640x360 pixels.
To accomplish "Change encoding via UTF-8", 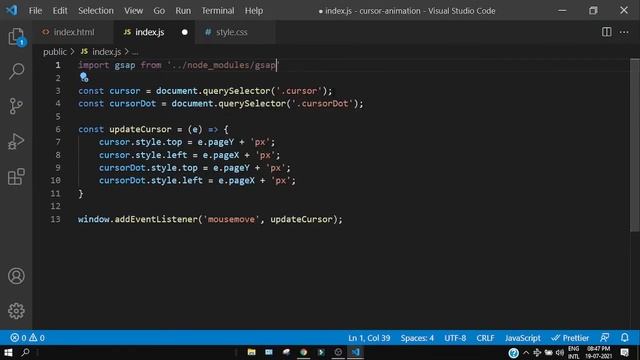I will point(455,338).
